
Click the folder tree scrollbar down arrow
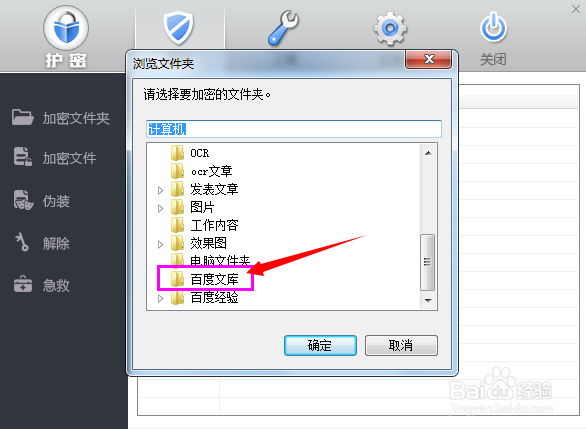click(x=428, y=300)
